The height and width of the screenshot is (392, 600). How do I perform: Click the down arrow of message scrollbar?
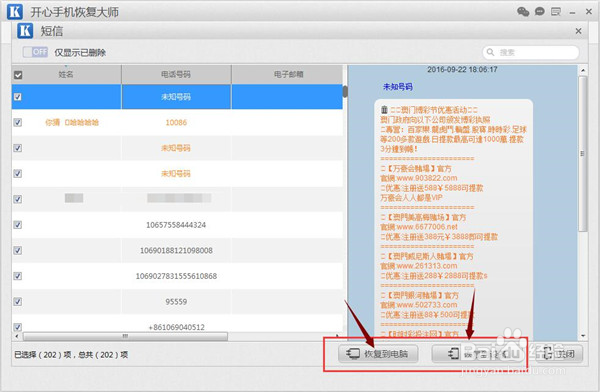[x=582, y=336]
